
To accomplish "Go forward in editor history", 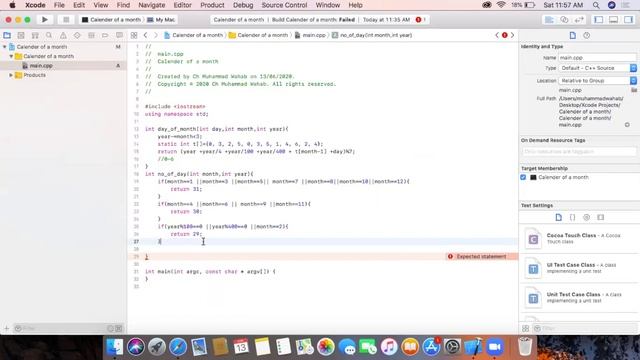I will click(x=156, y=36).
